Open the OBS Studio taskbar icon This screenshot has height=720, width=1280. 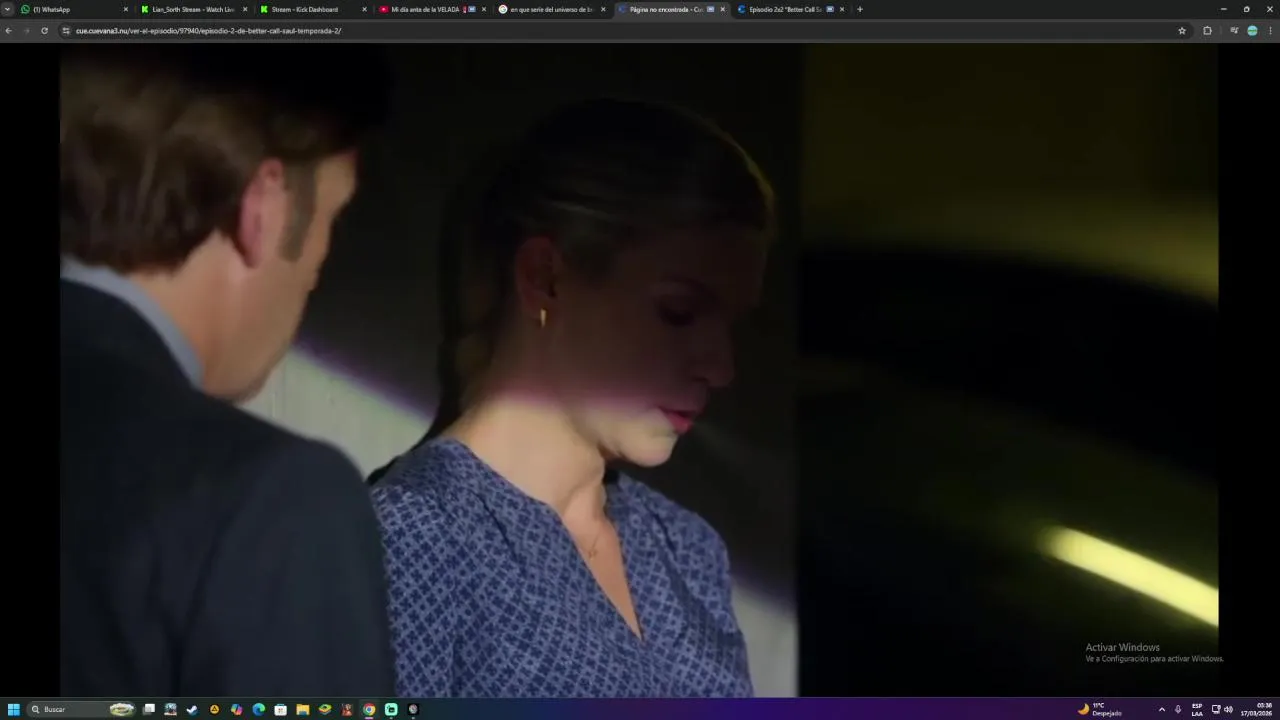[x=413, y=709]
